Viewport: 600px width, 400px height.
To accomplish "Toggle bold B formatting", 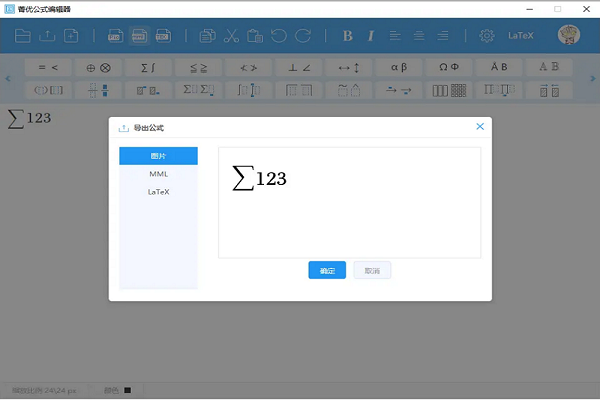I will 348,36.
